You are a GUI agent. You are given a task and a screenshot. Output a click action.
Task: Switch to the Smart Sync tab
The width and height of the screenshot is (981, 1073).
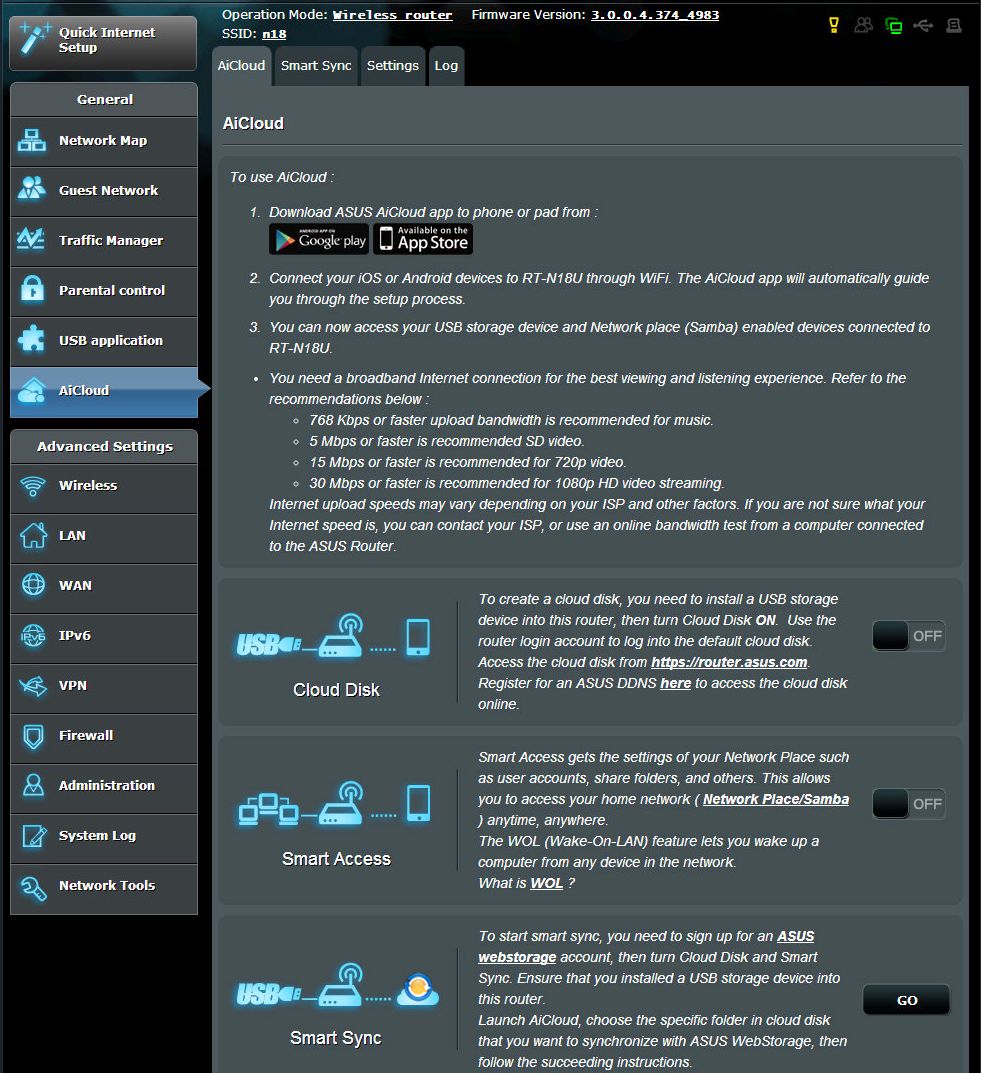pos(316,66)
